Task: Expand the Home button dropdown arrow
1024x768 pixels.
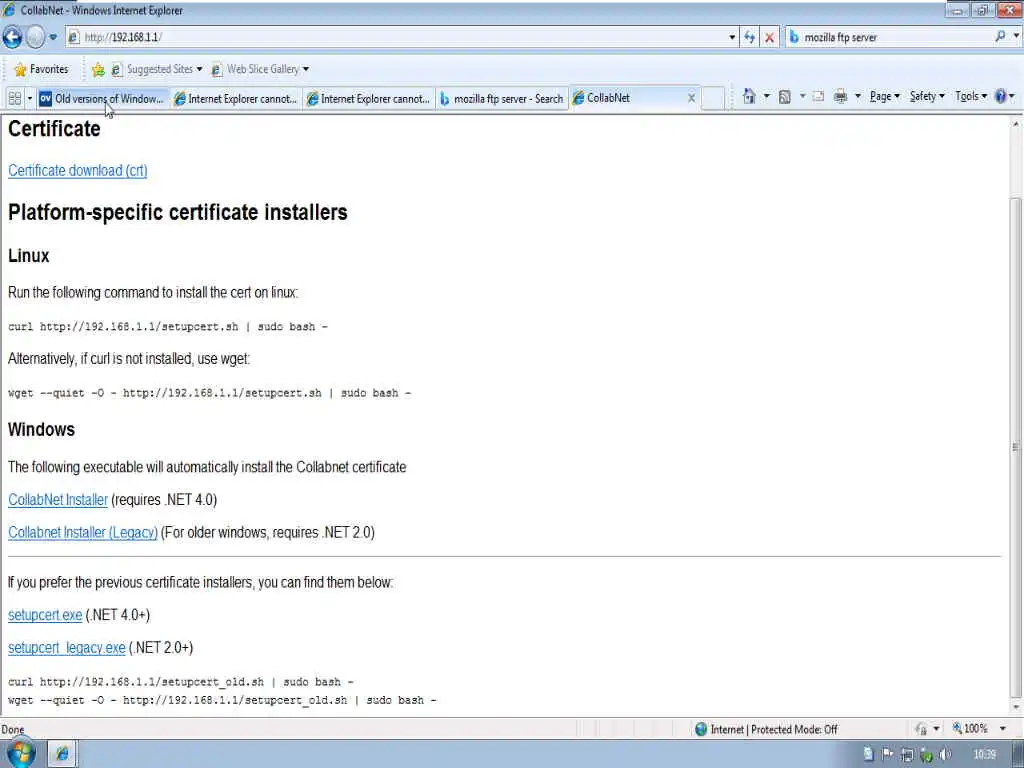Action: 767,97
